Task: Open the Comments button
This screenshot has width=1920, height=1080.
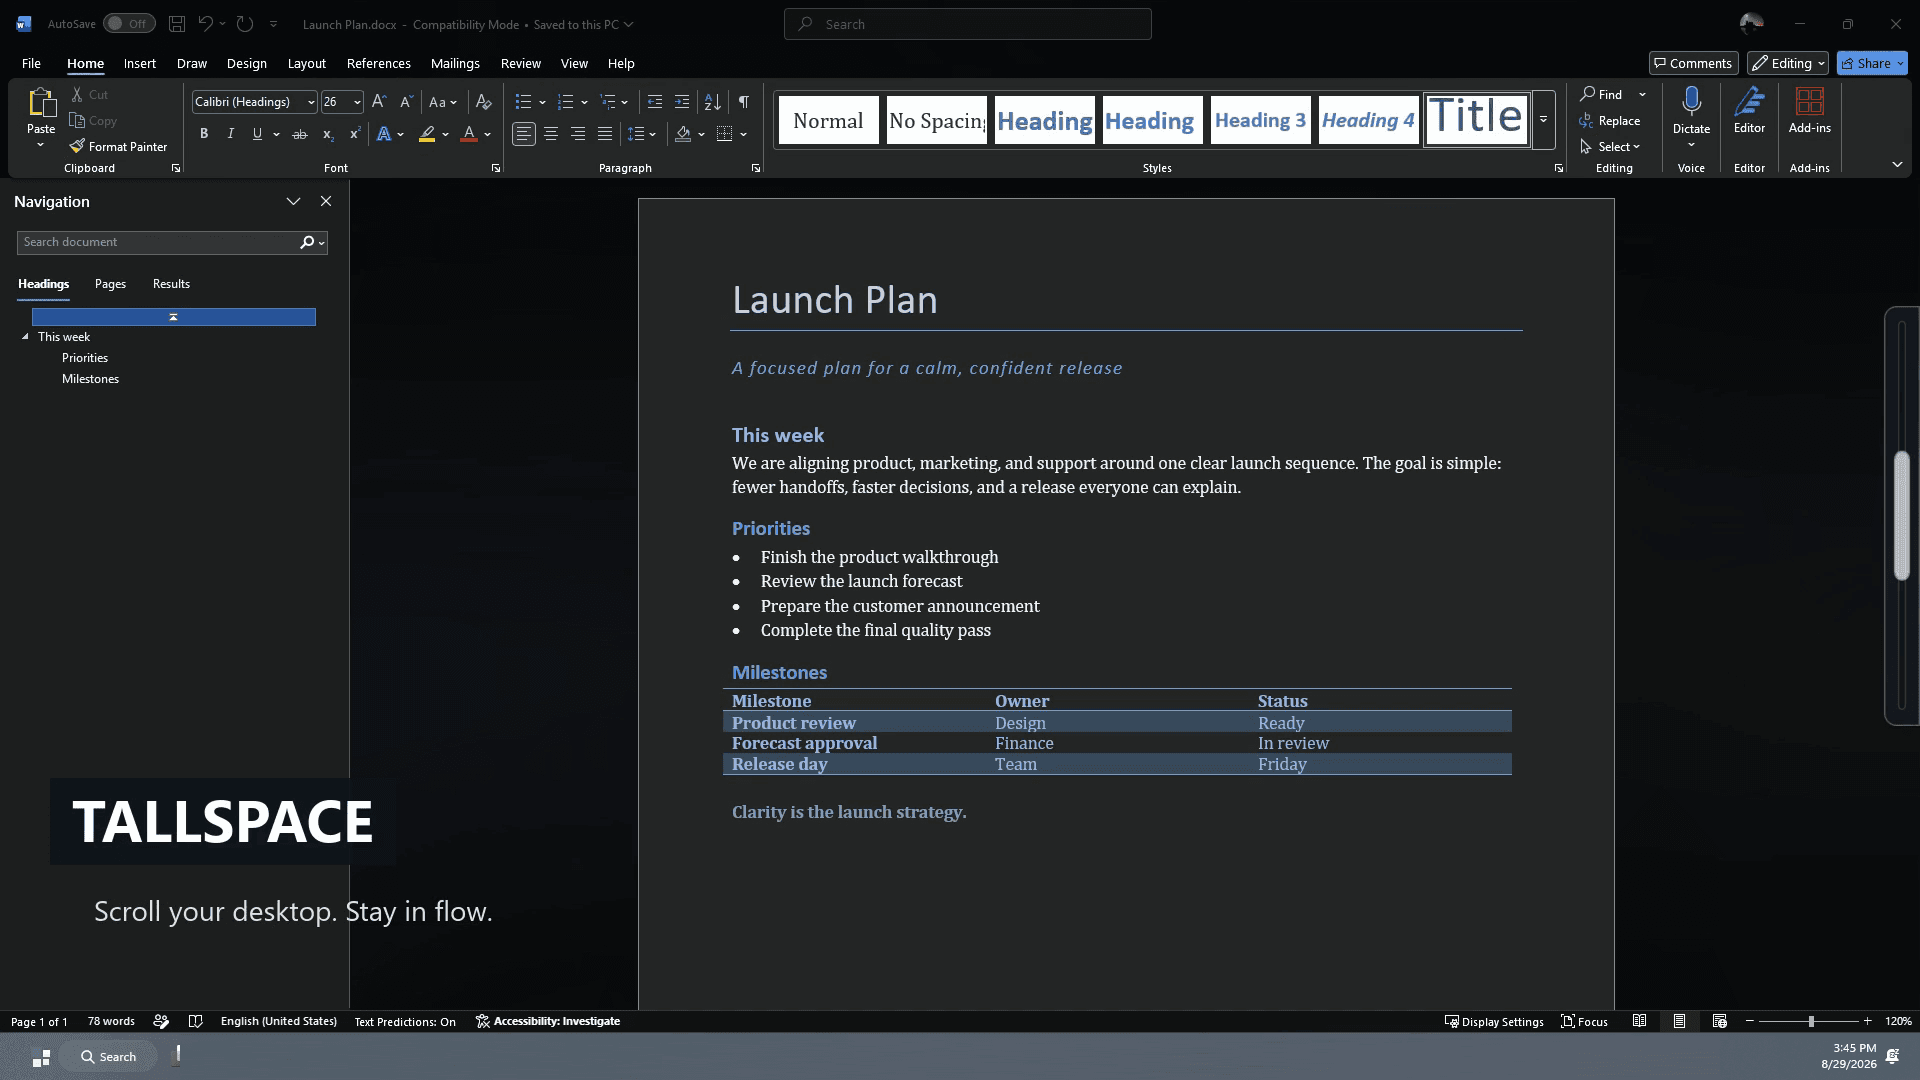Action: (x=1693, y=63)
